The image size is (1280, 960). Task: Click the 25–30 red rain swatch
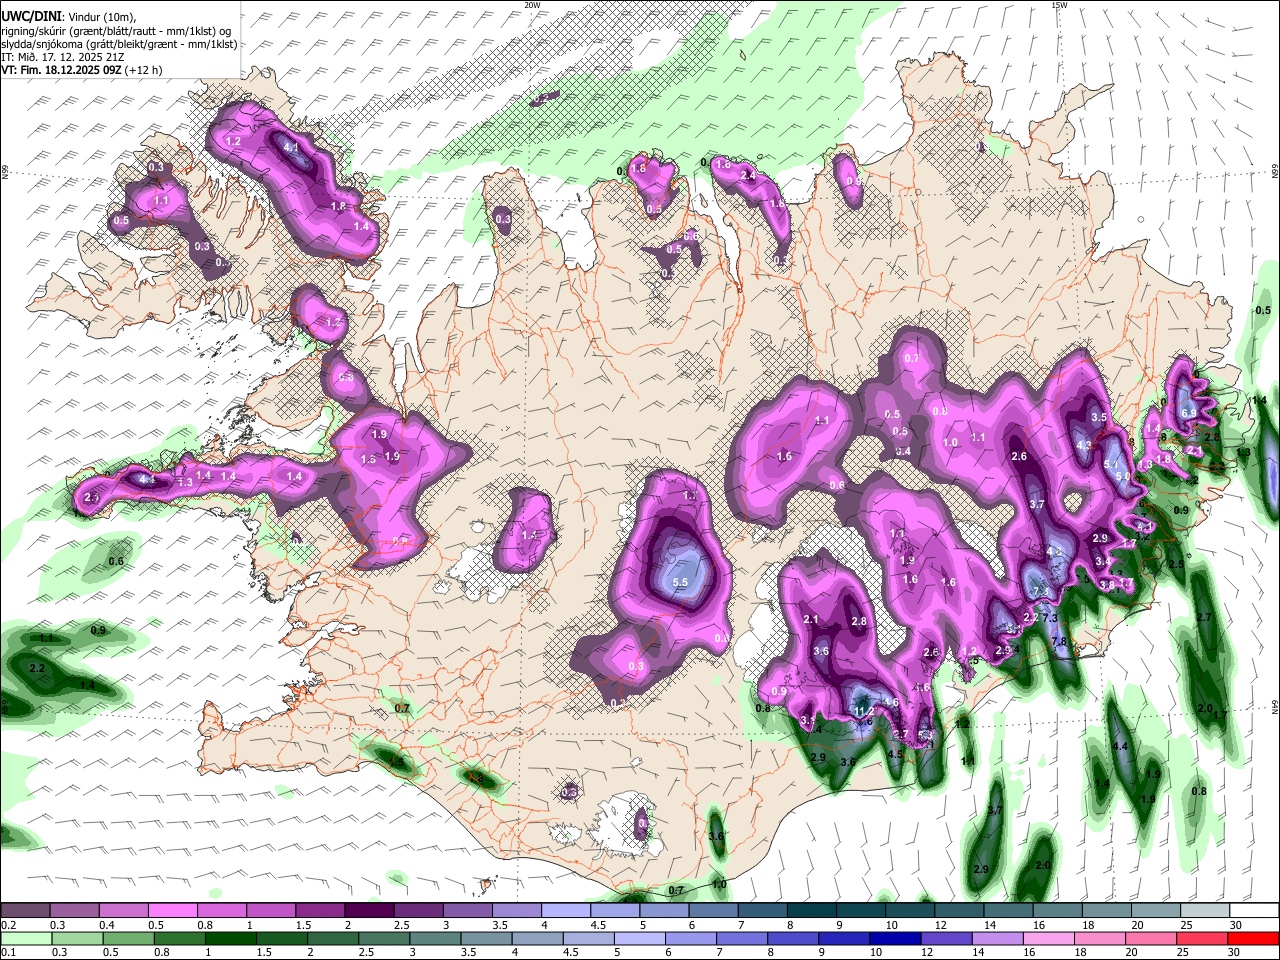pos(1200,939)
